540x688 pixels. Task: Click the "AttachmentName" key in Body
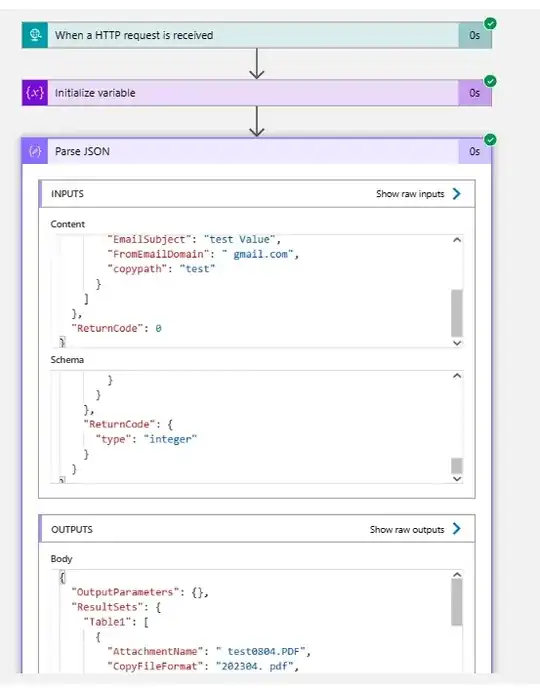(158, 652)
